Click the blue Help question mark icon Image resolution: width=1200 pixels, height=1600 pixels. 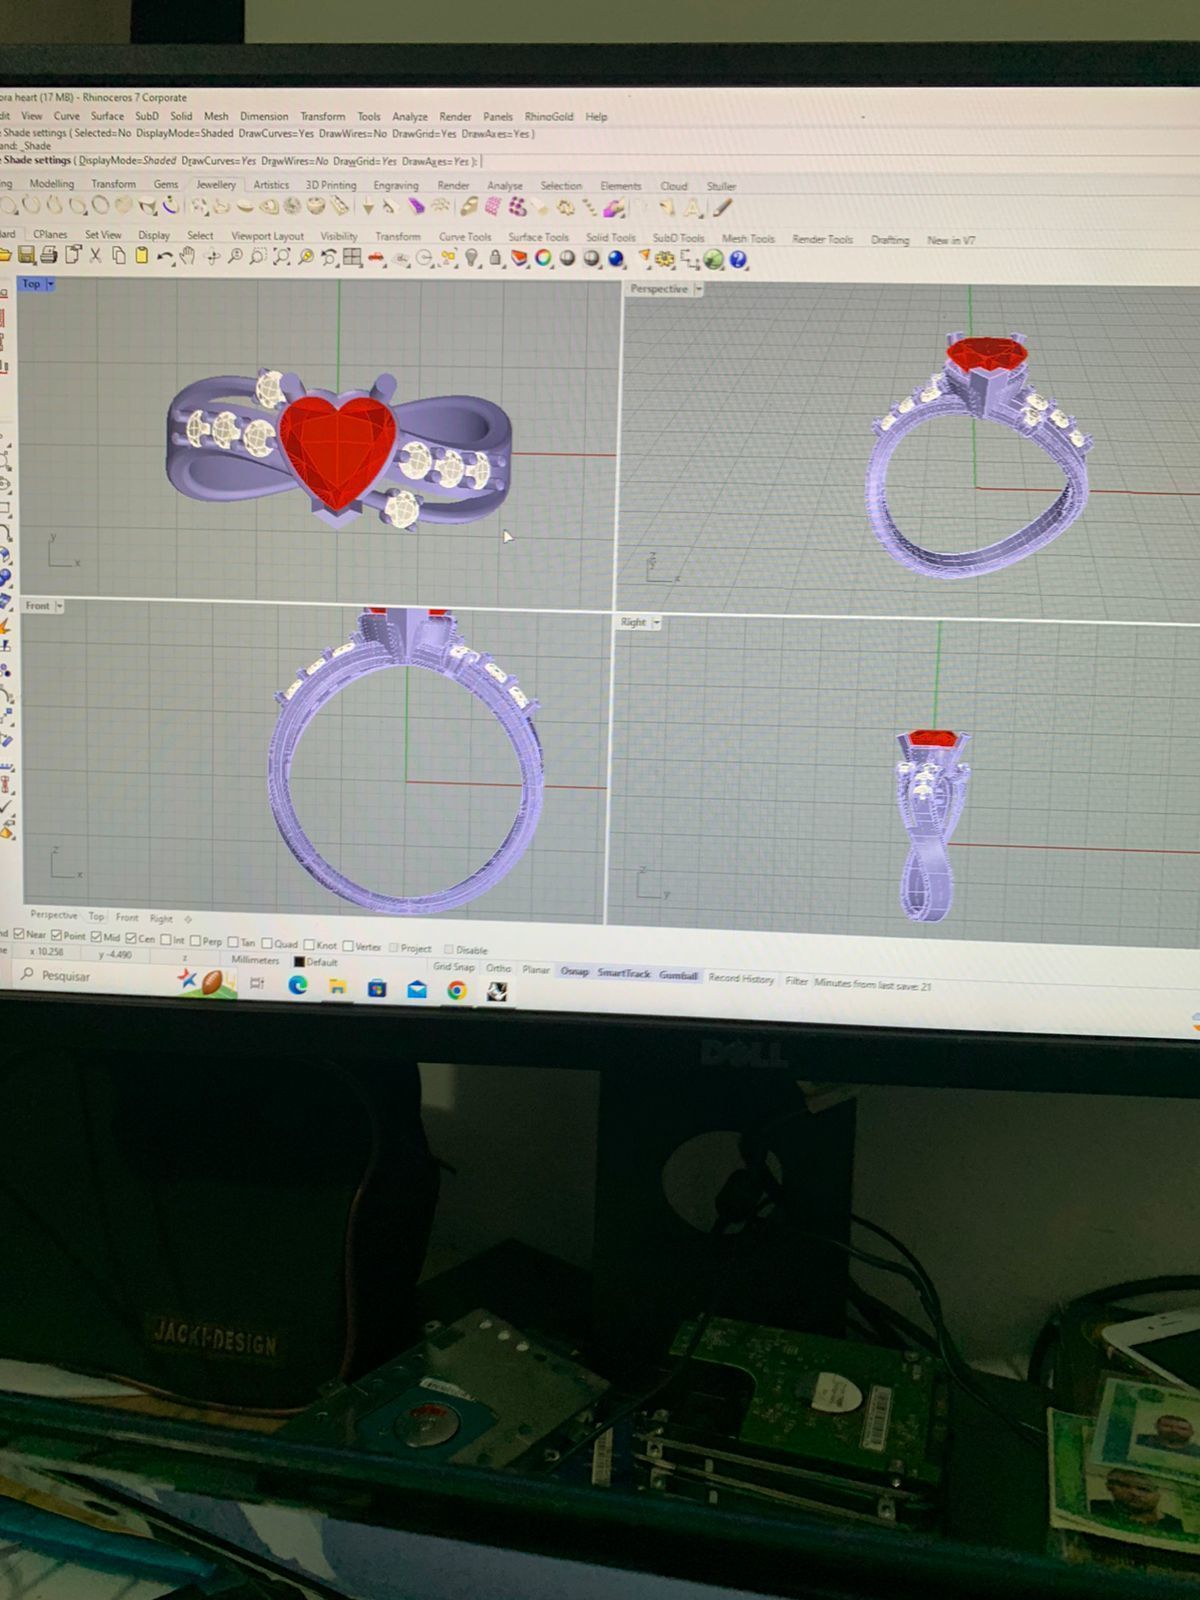[x=738, y=260]
